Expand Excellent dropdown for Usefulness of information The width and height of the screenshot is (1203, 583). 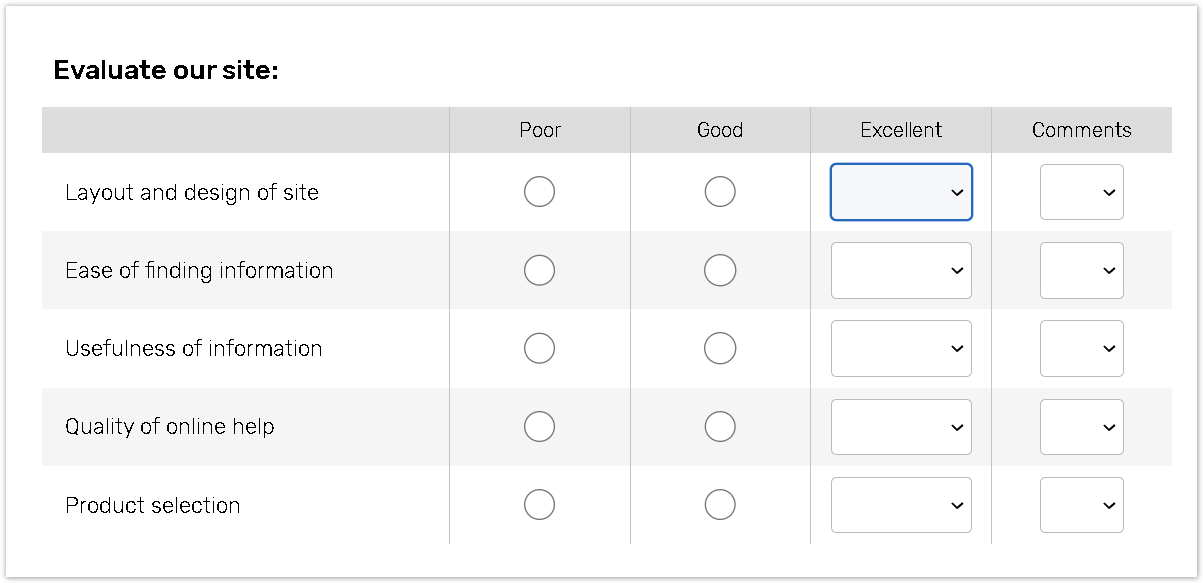901,348
